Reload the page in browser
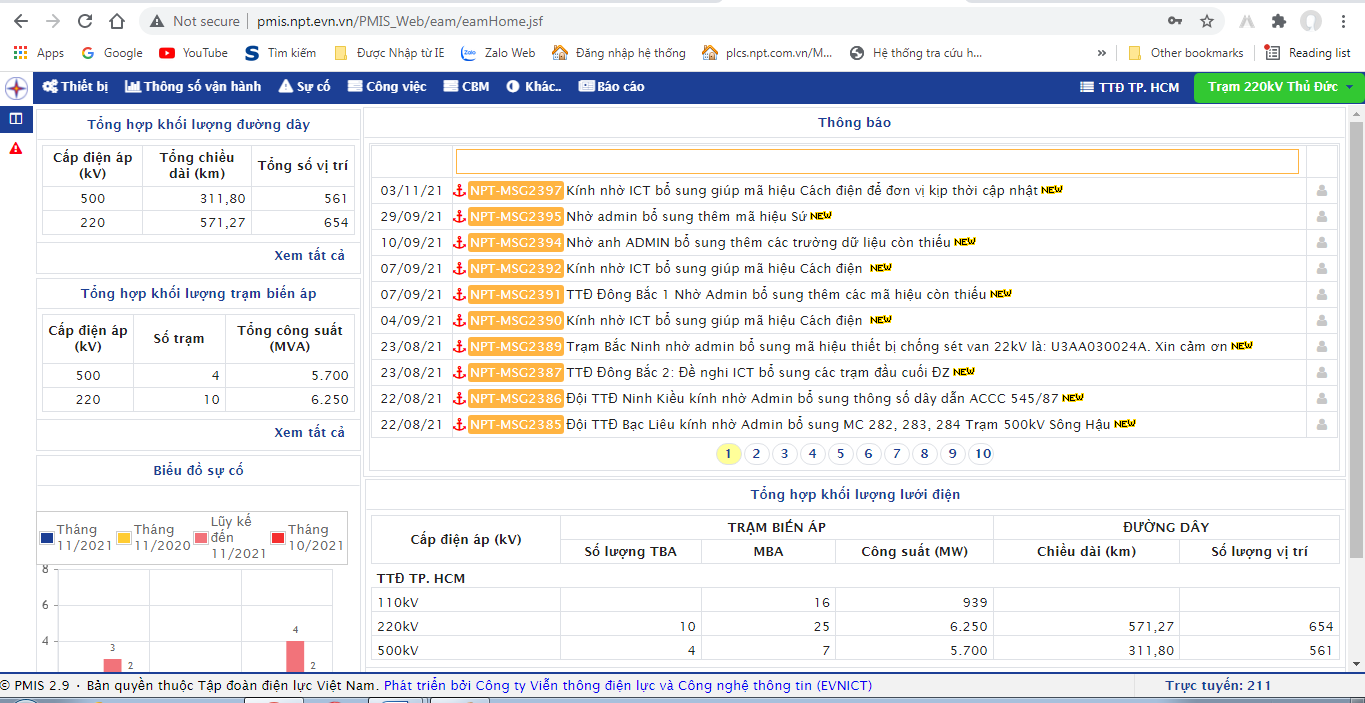The height and width of the screenshot is (703, 1365). (85, 21)
